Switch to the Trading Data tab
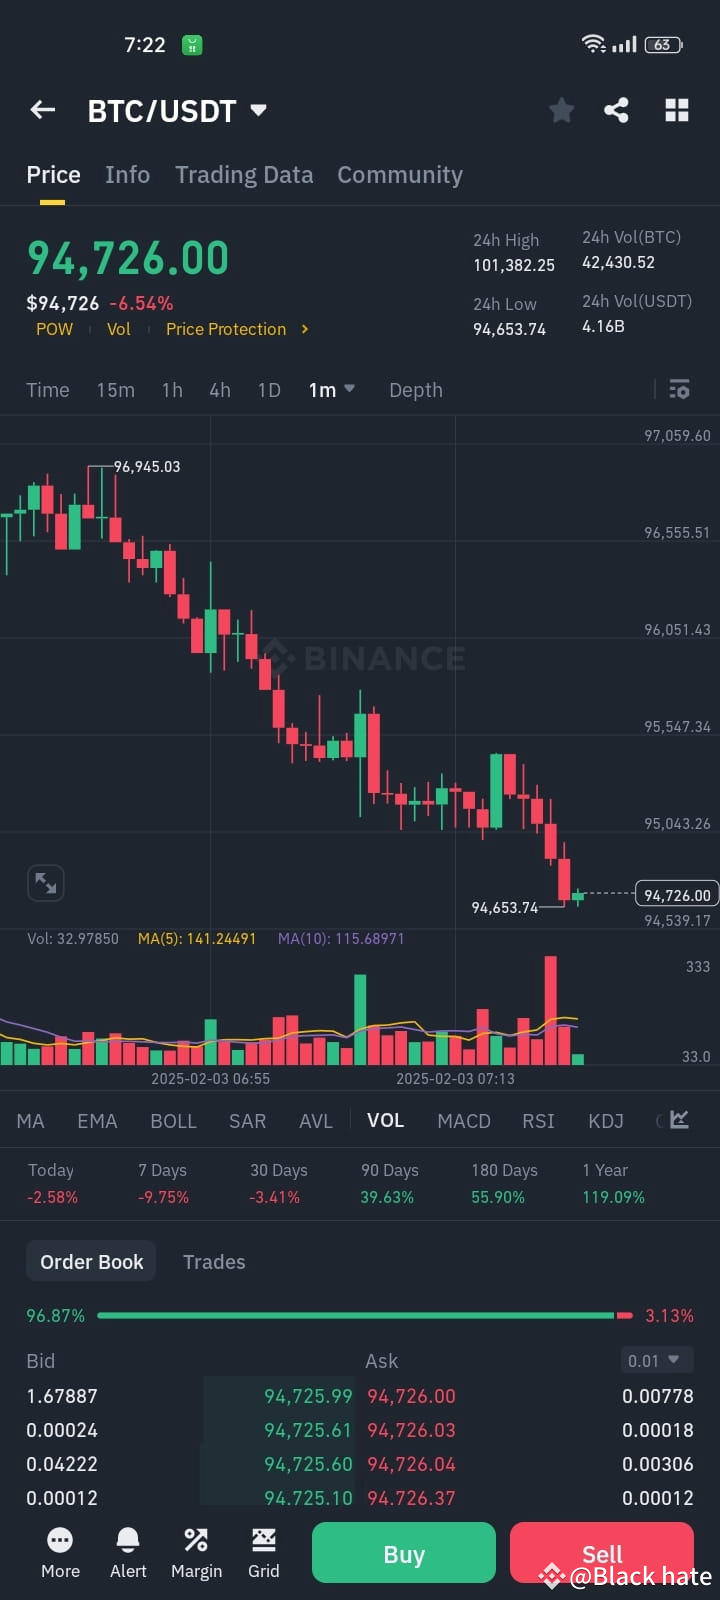The width and height of the screenshot is (720, 1600). click(x=244, y=174)
